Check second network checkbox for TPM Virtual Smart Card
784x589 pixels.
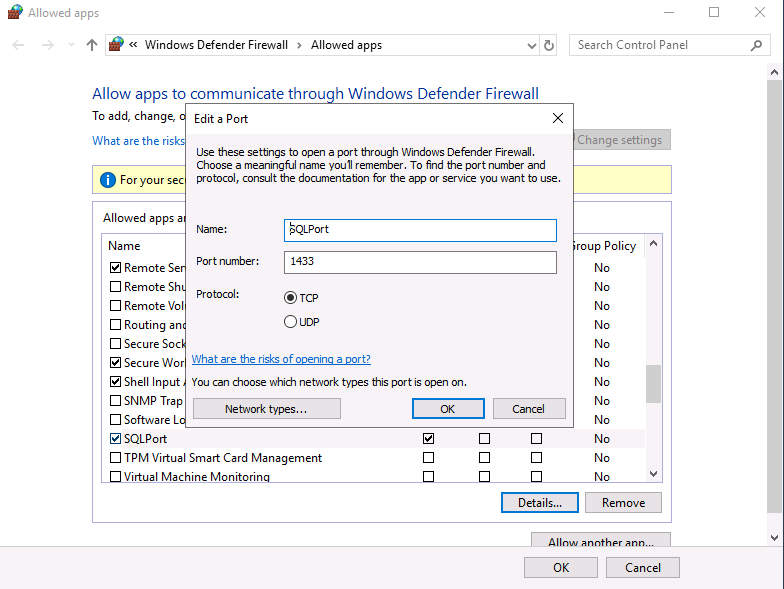[x=484, y=458]
